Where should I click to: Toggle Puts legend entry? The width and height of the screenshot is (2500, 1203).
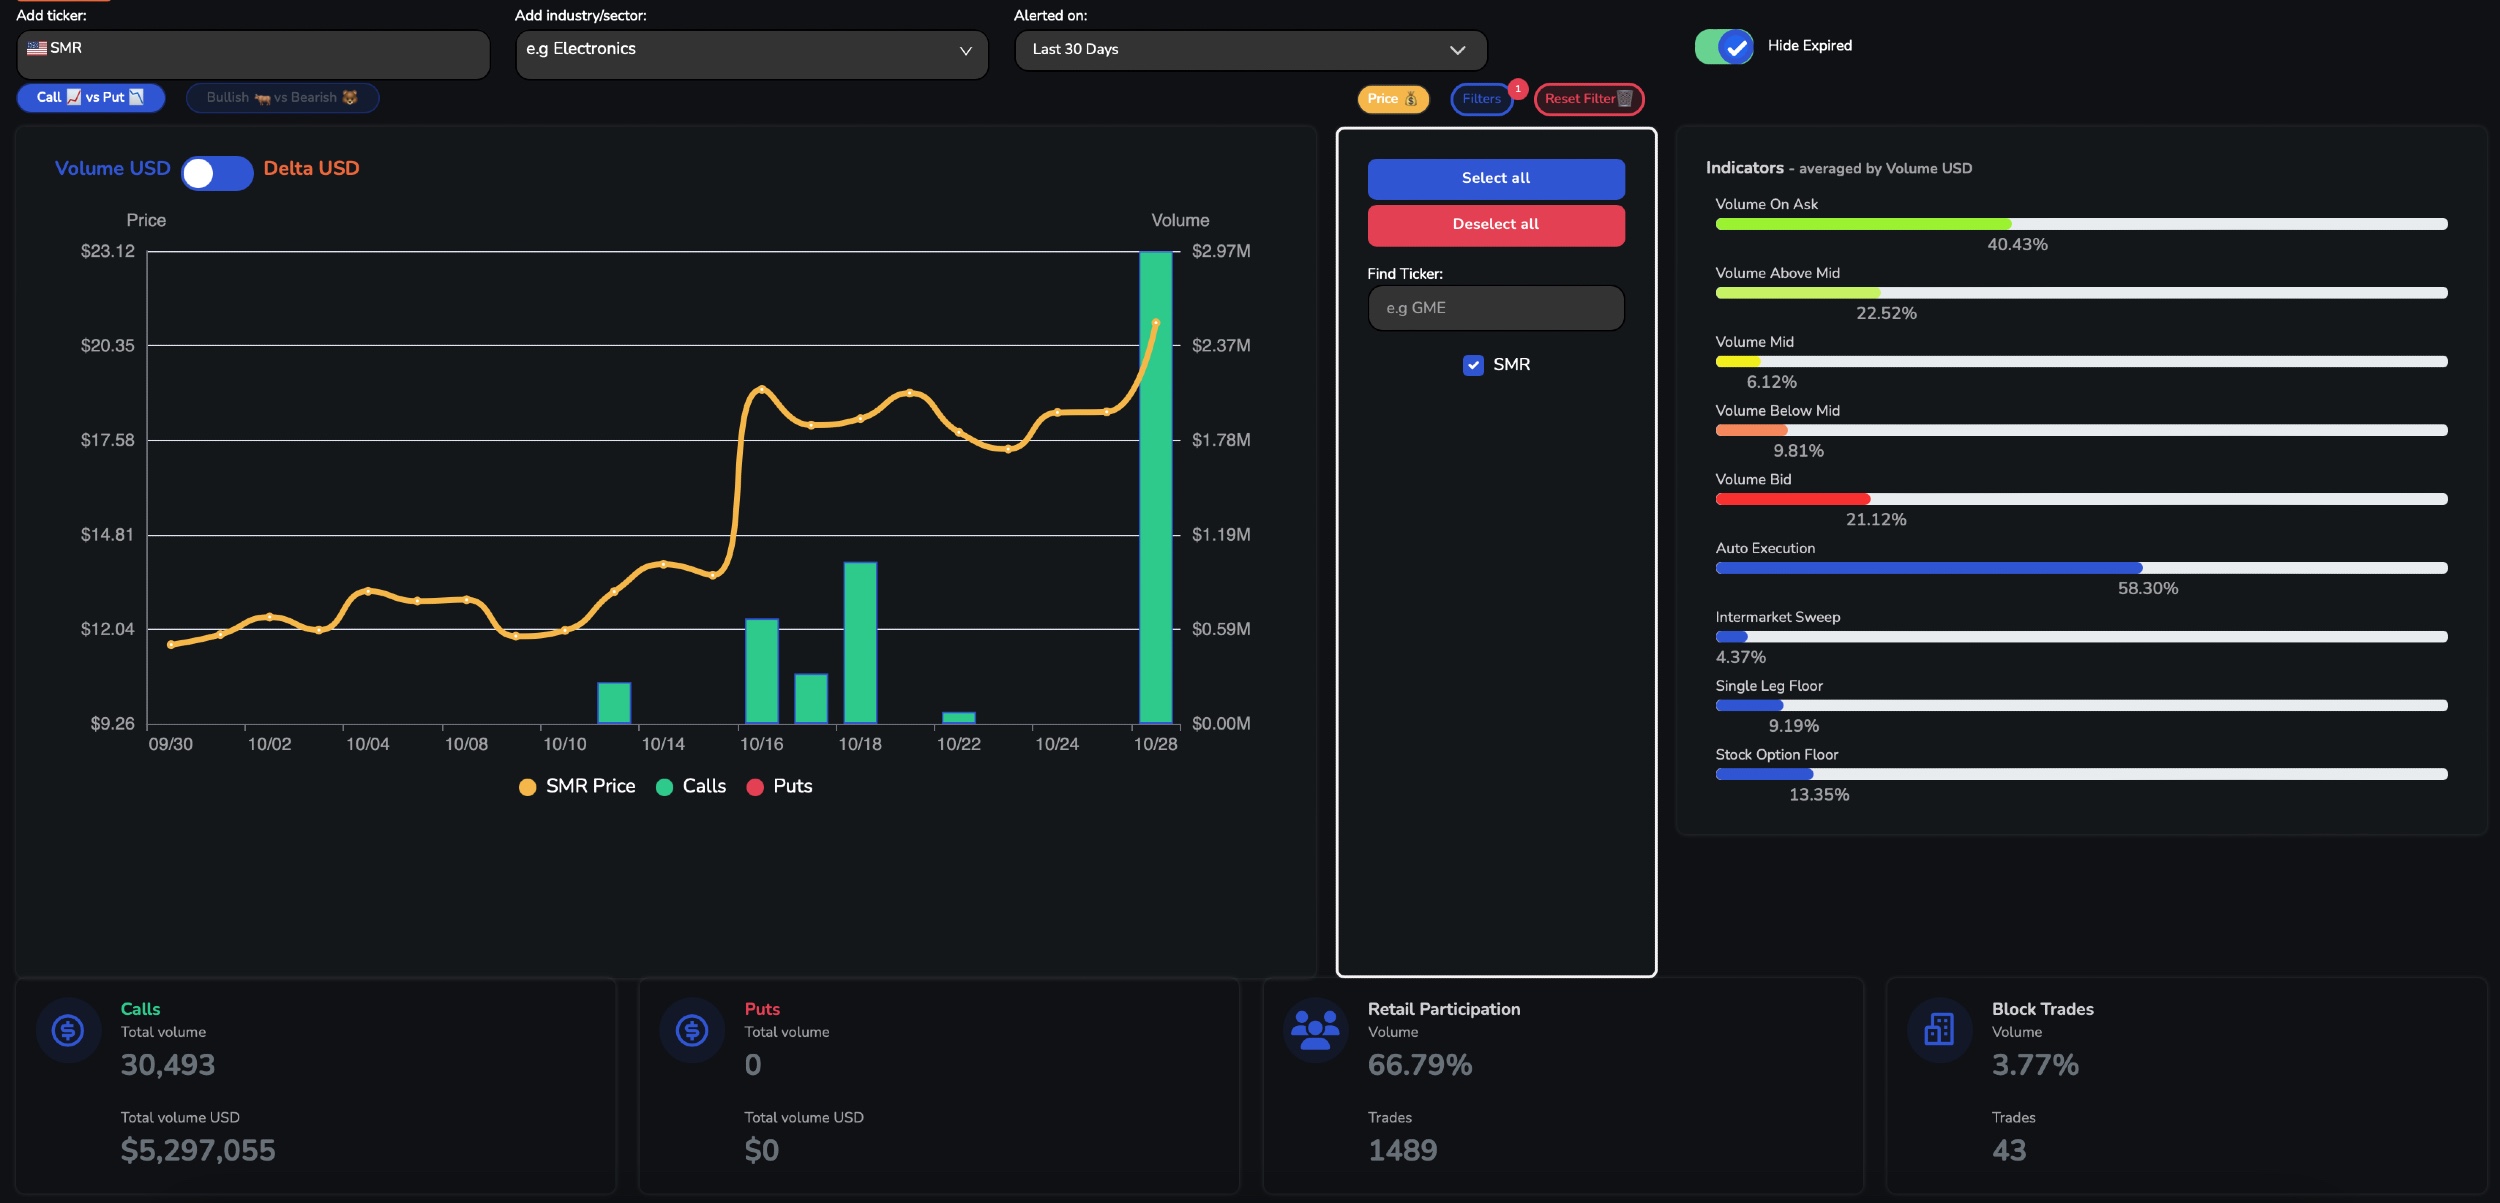pos(779,786)
